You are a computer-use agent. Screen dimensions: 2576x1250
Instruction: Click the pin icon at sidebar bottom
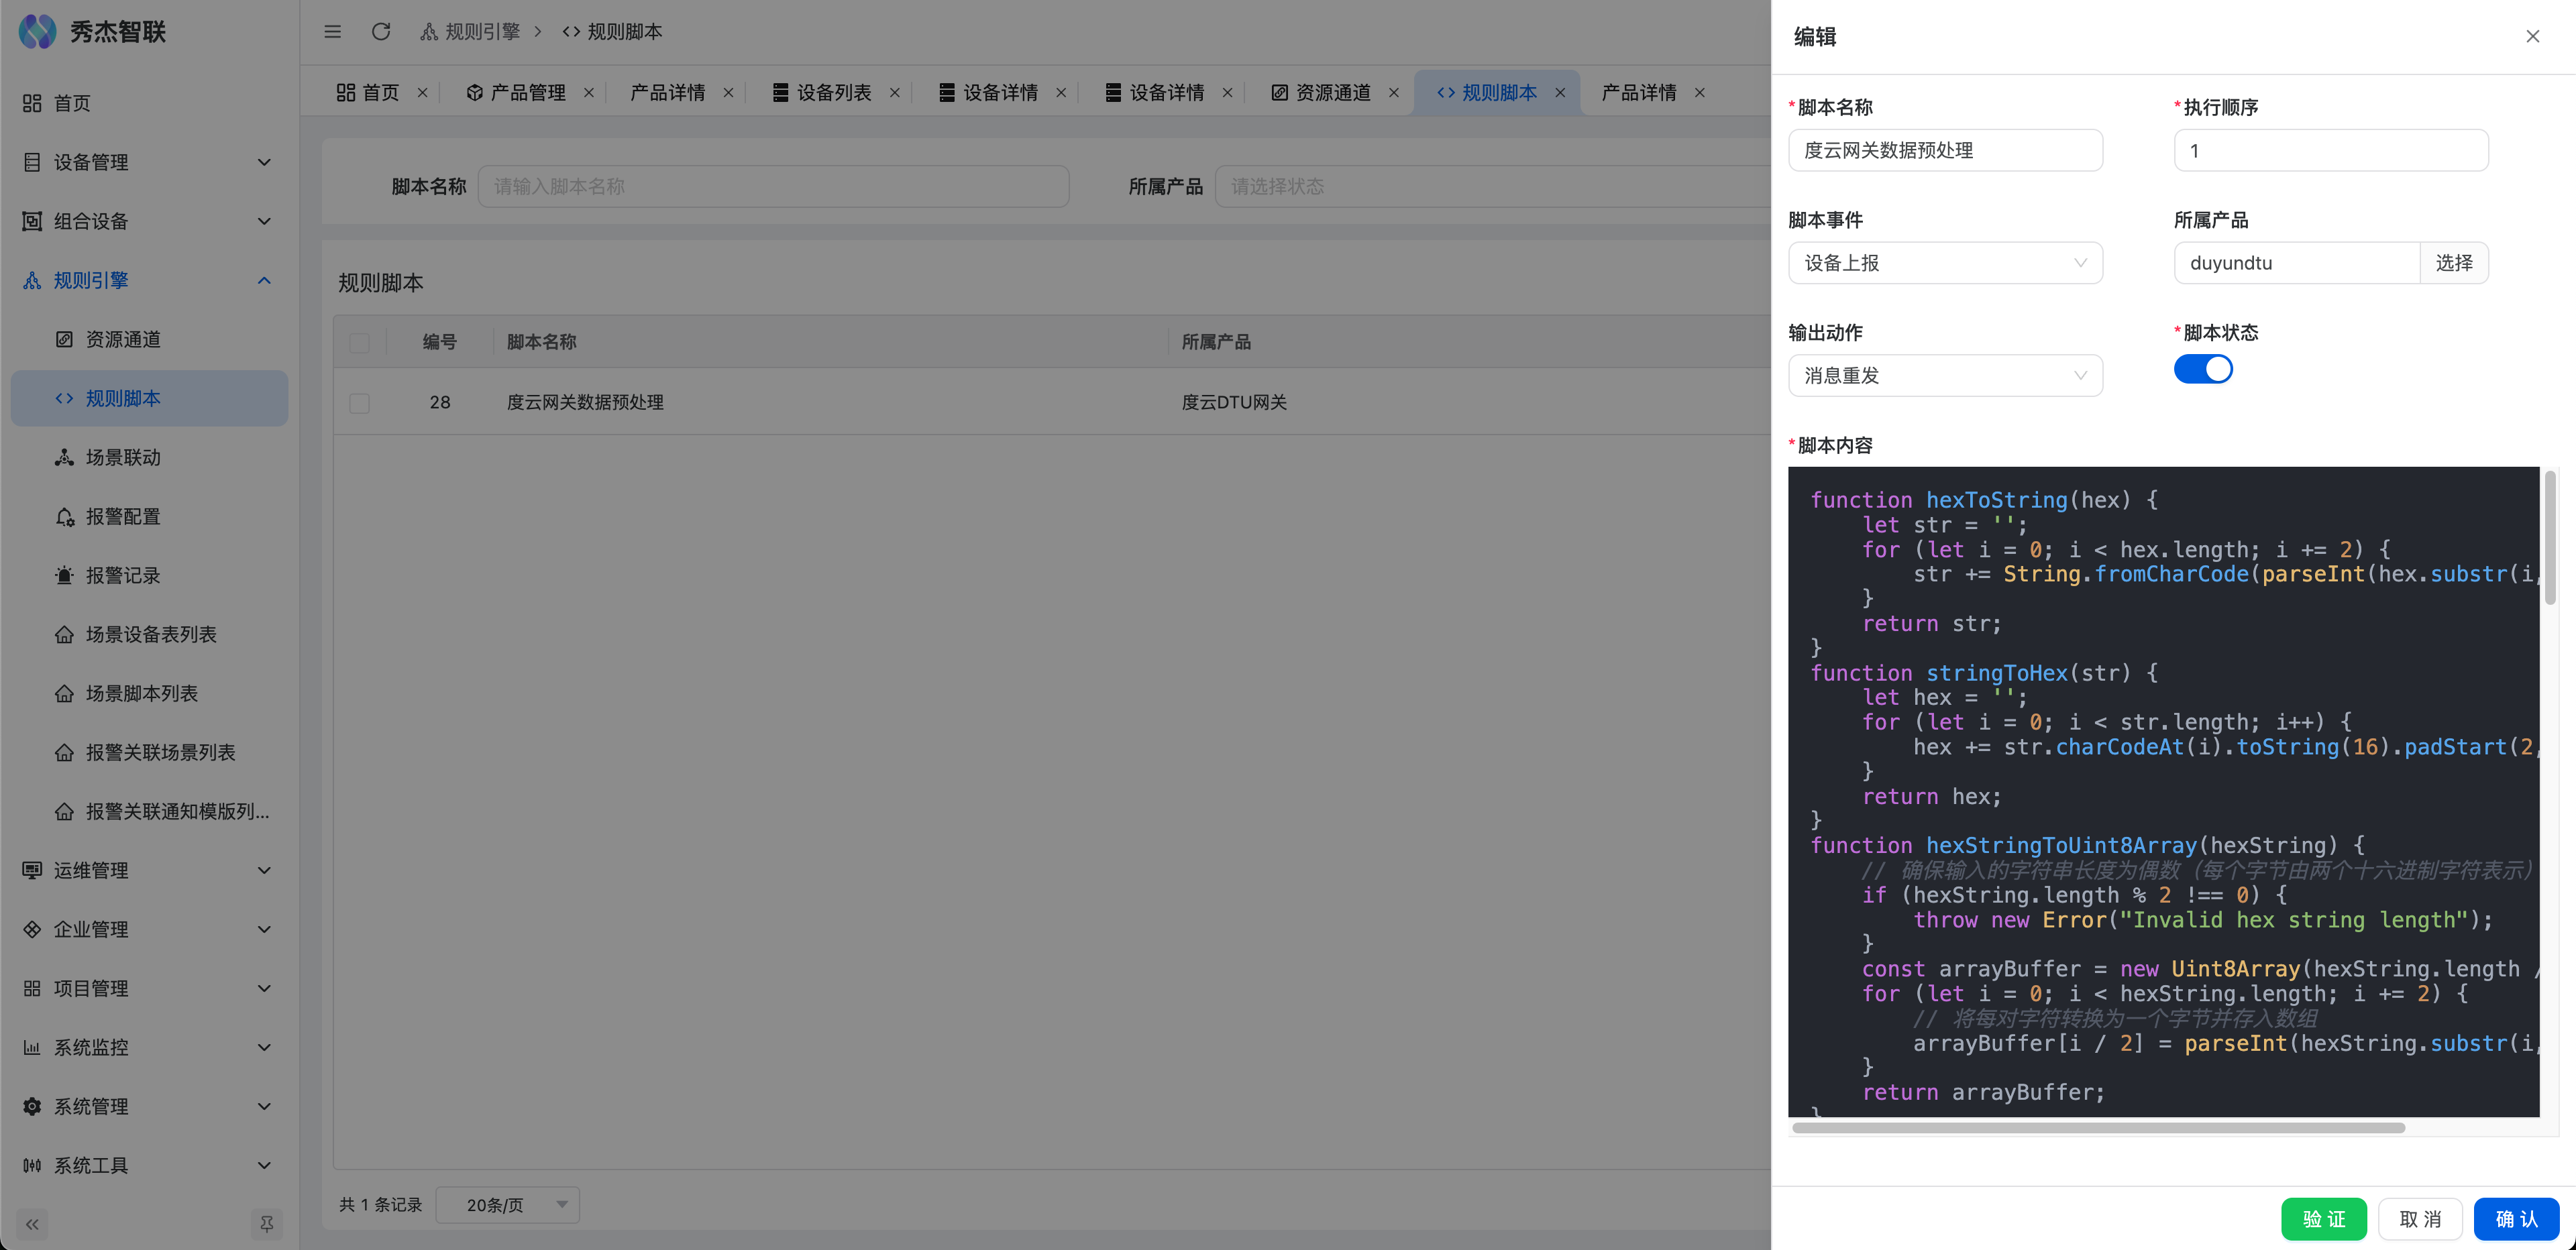266,1224
